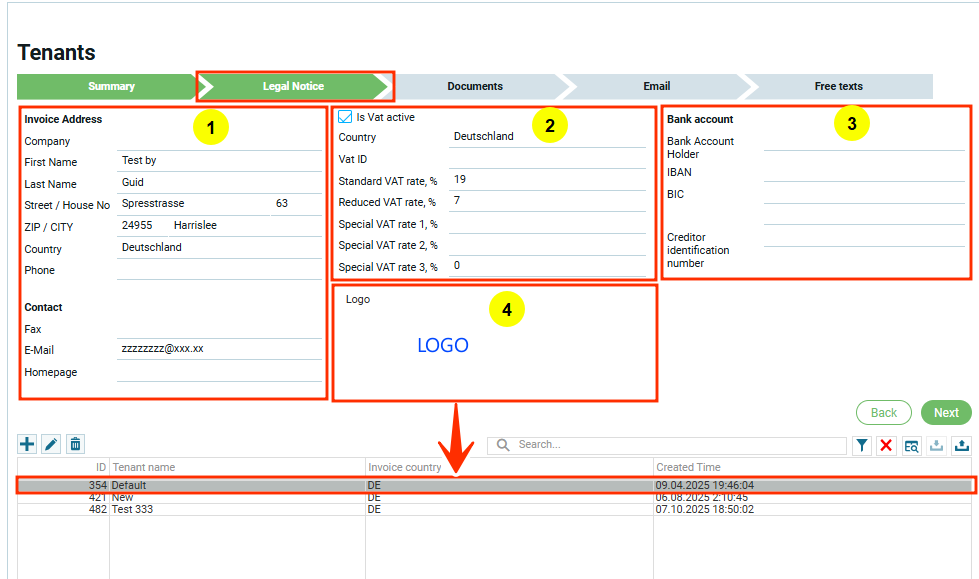Switch to the Documents tab
979x579 pixels.
[x=474, y=86]
